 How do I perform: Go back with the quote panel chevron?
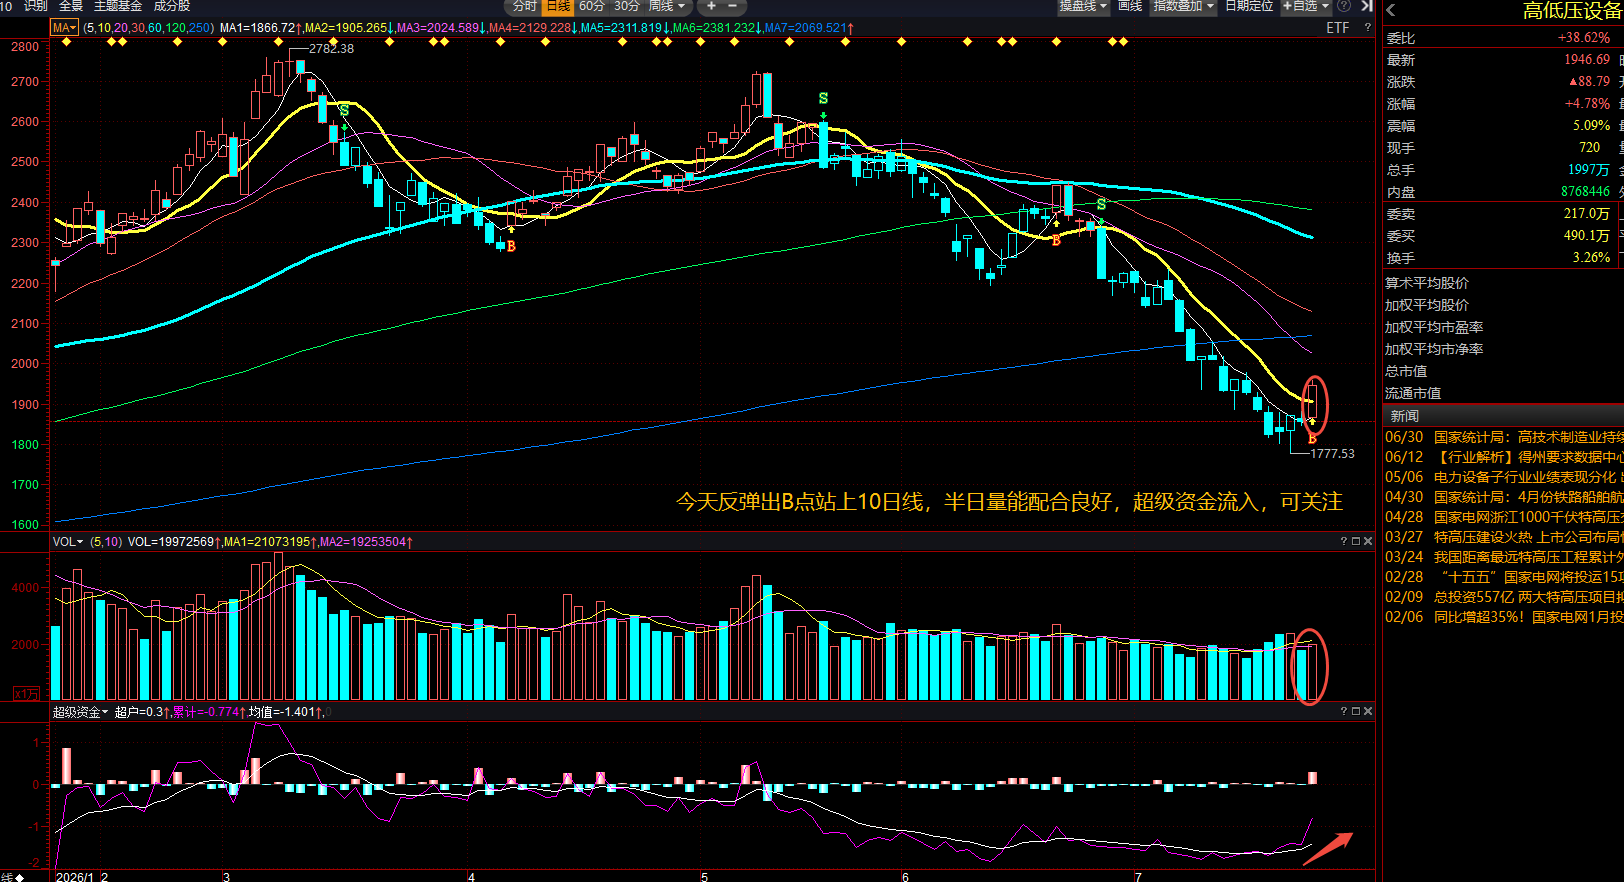click(x=1391, y=10)
